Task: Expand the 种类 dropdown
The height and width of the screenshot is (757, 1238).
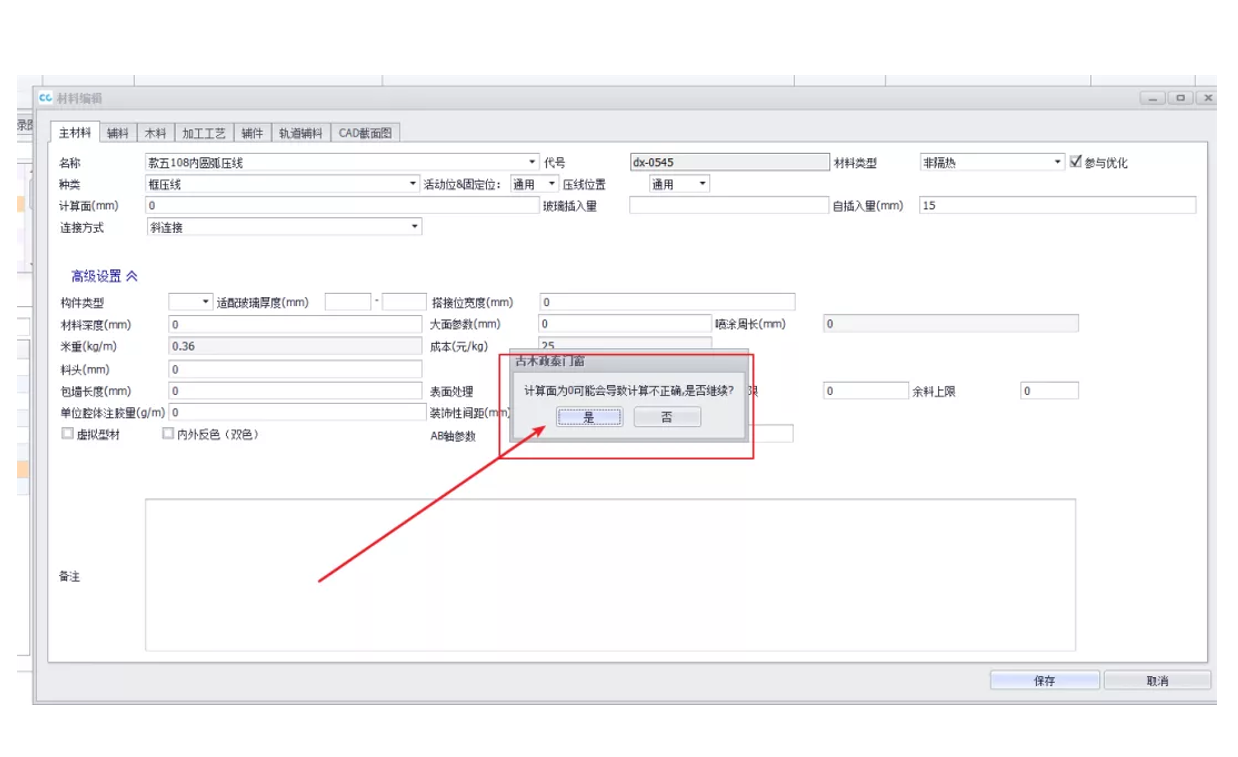Action: coord(414,184)
